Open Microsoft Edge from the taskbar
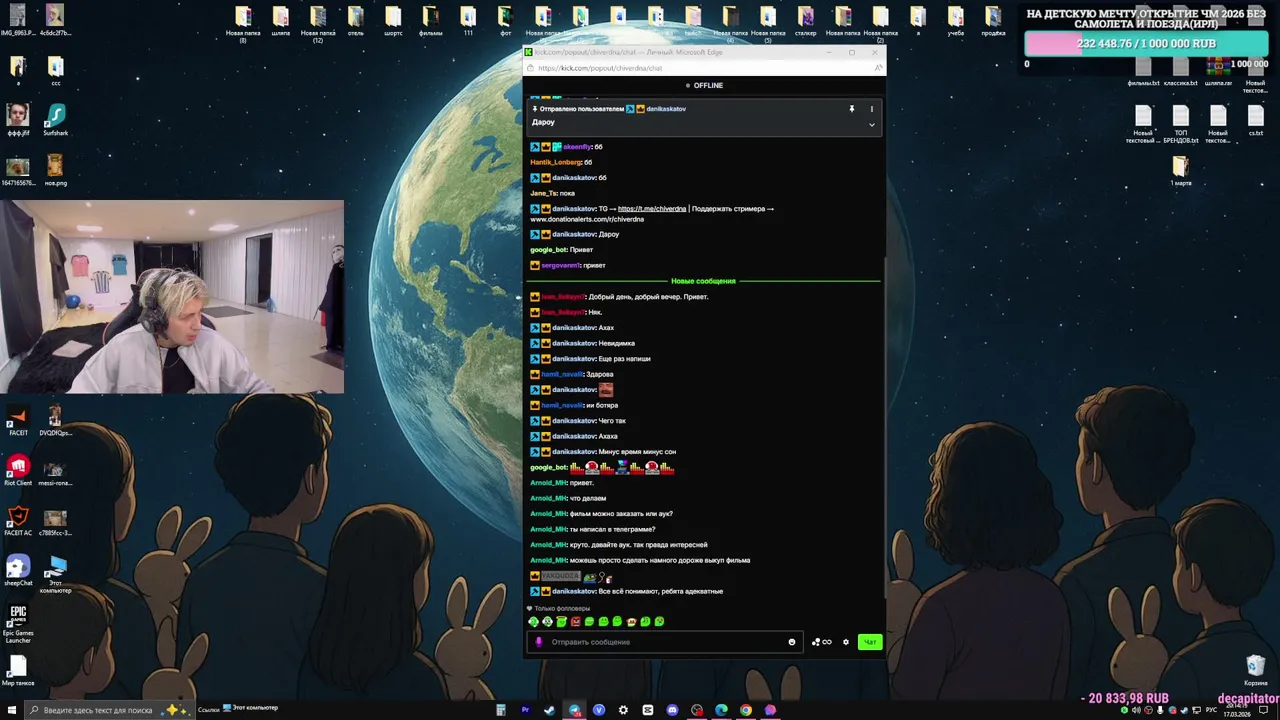The width and height of the screenshot is (1280, 720). pyautogui.click(x=721, y=710)
